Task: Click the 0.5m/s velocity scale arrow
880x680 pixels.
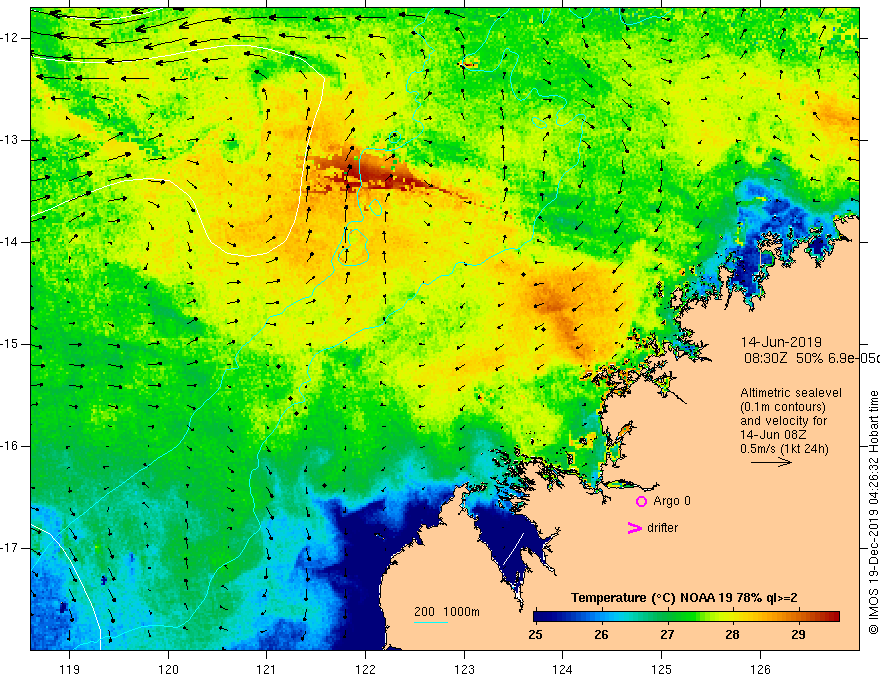Action: click(771, 462)
